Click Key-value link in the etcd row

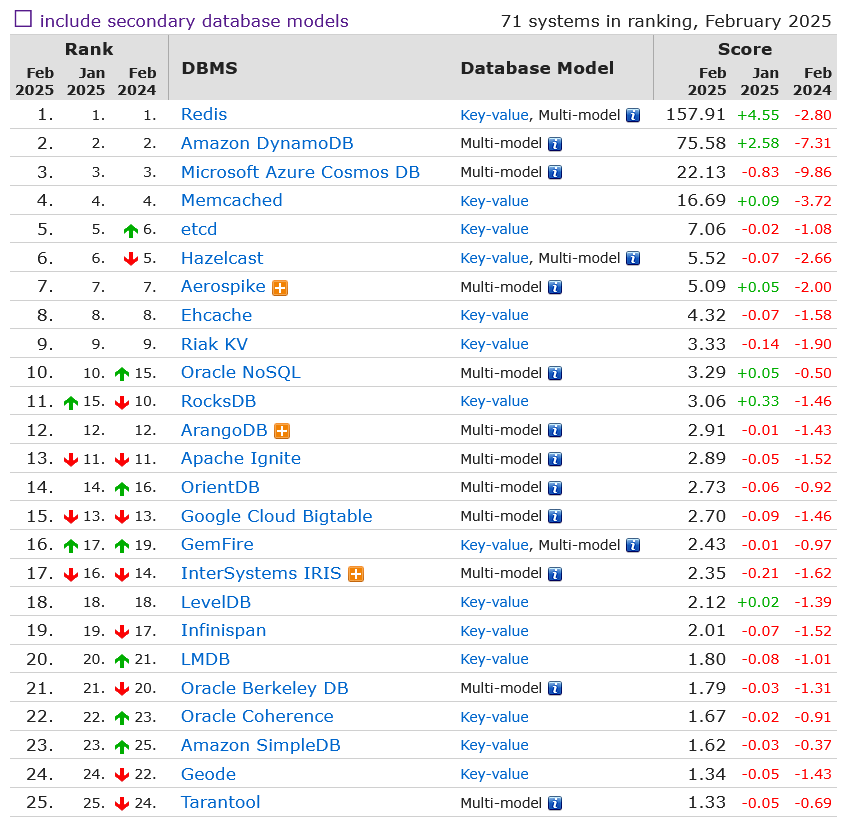495,230
